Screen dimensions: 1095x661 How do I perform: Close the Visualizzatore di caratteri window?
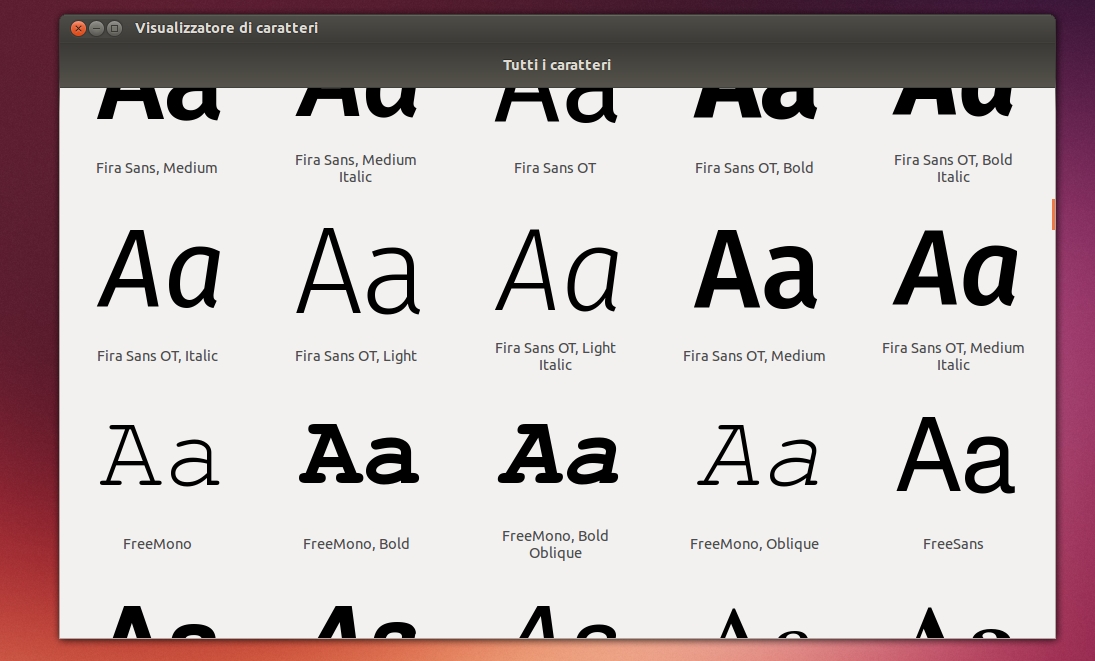(x=78, y=28)
